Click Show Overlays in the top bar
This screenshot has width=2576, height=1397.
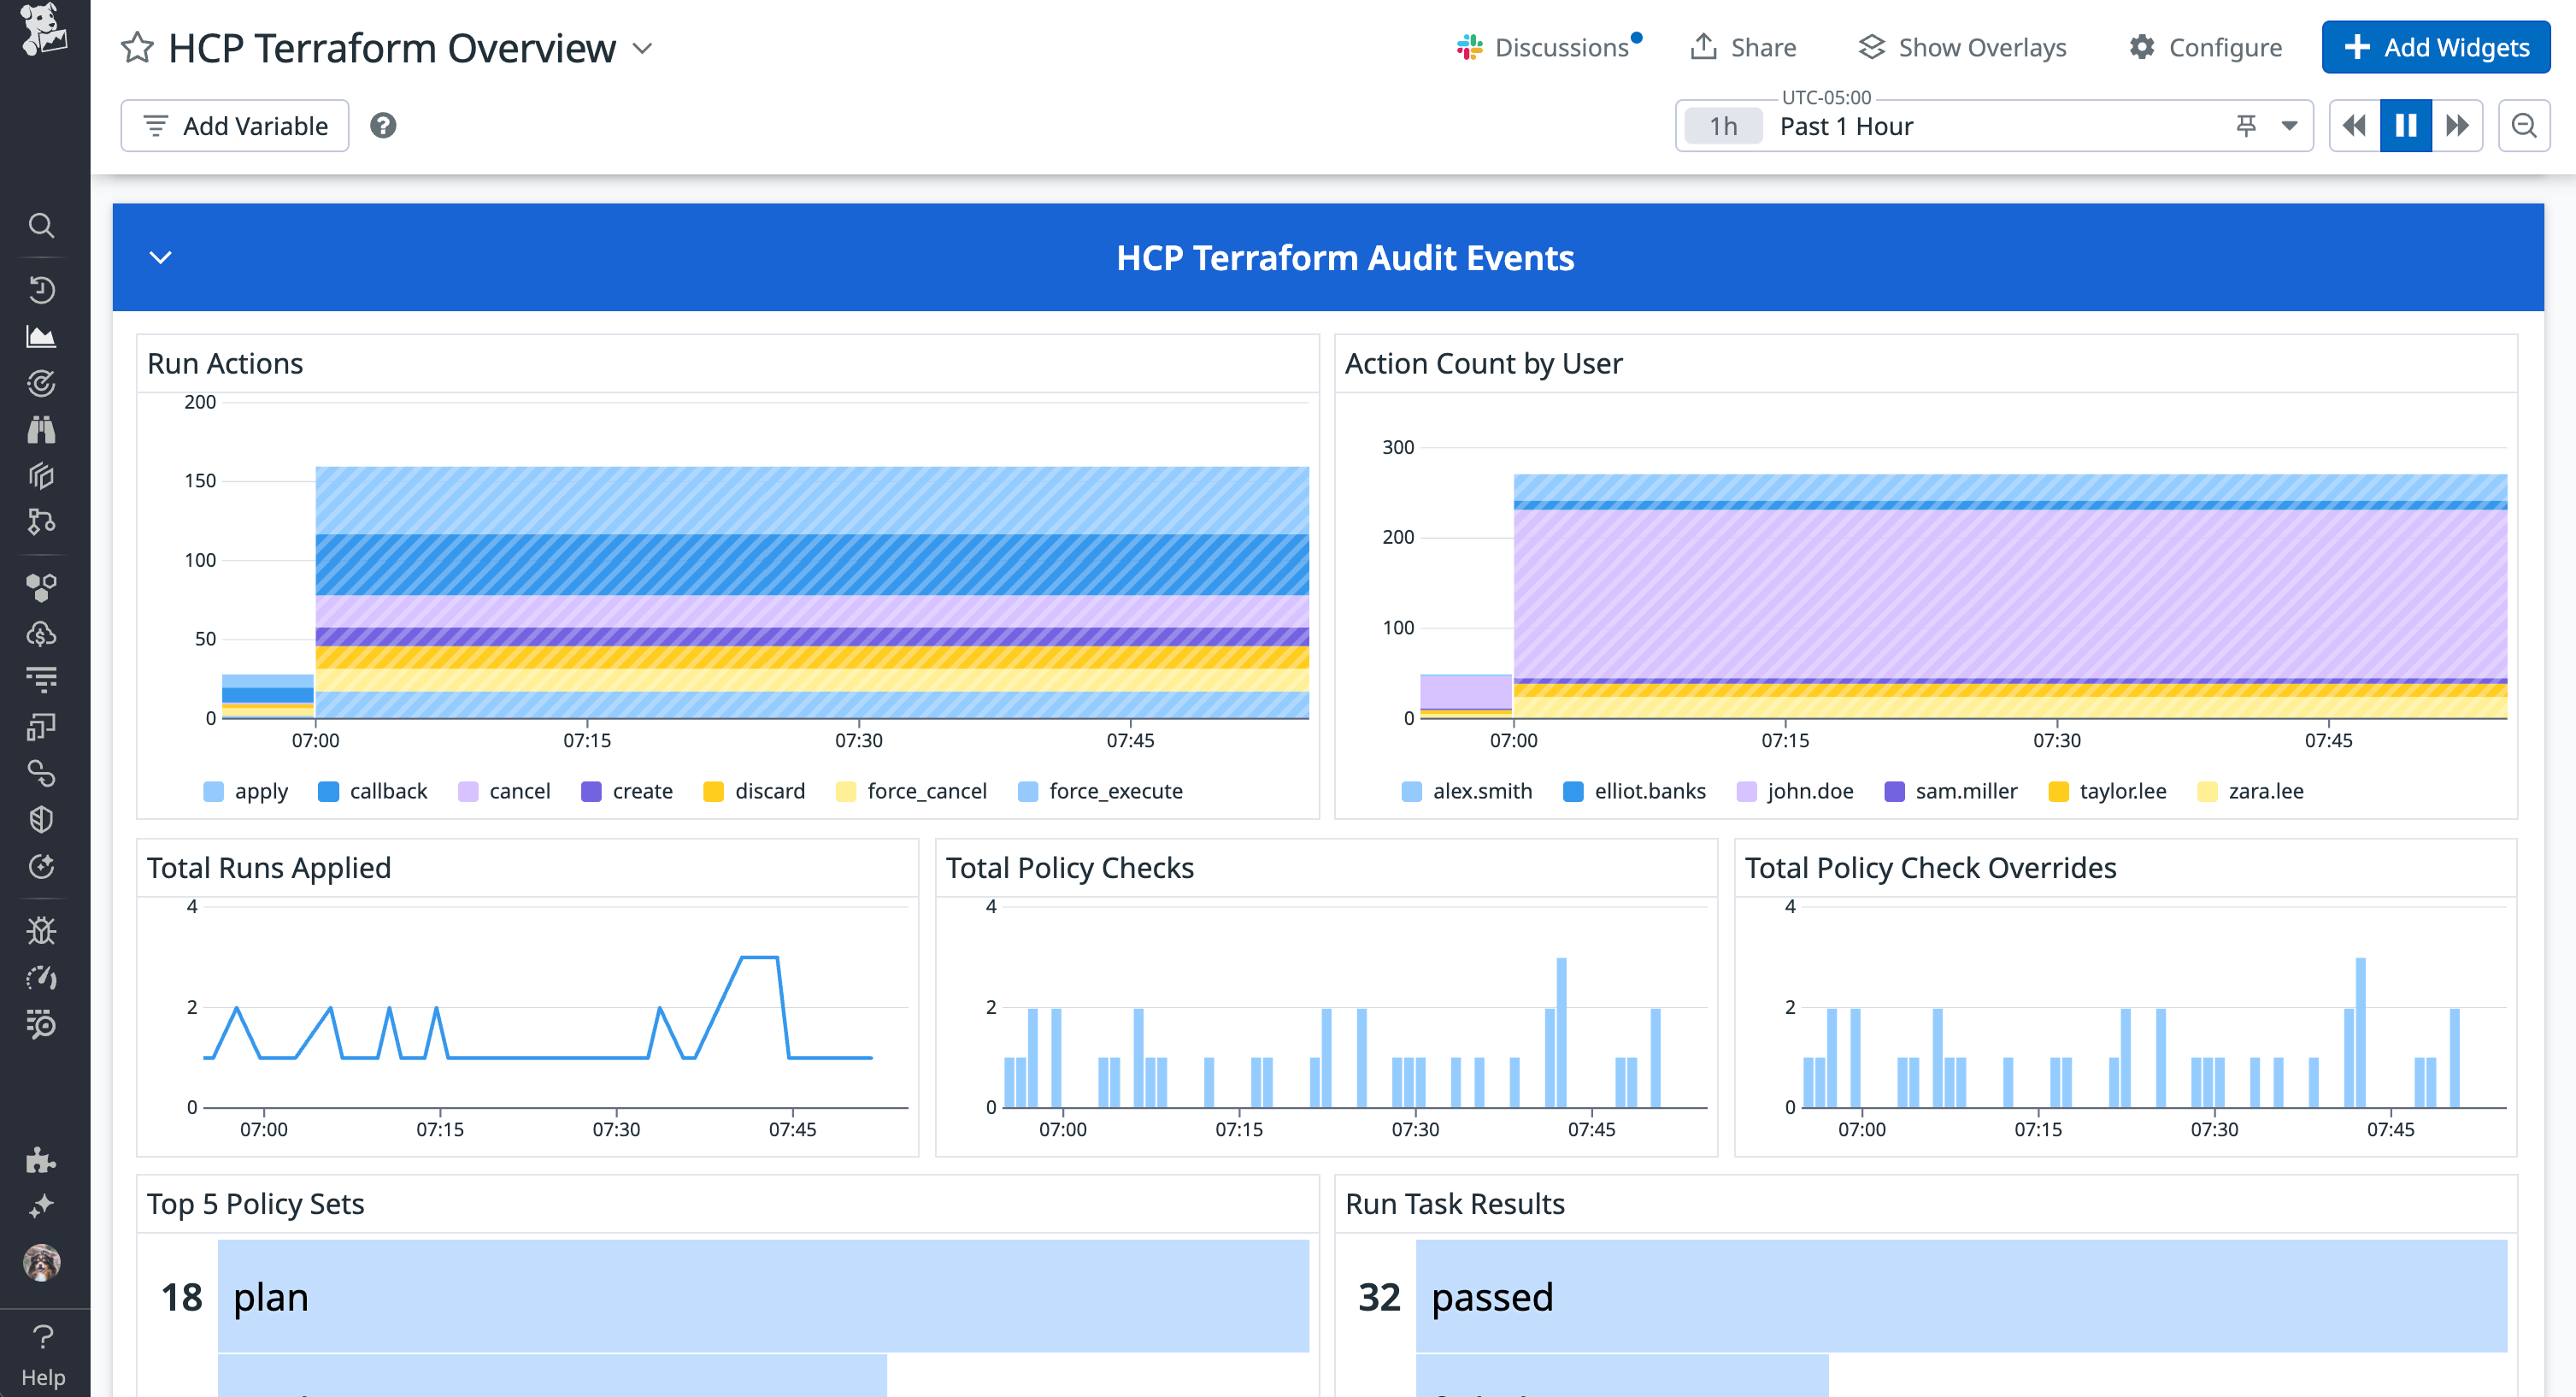(x=1962, y=46)
